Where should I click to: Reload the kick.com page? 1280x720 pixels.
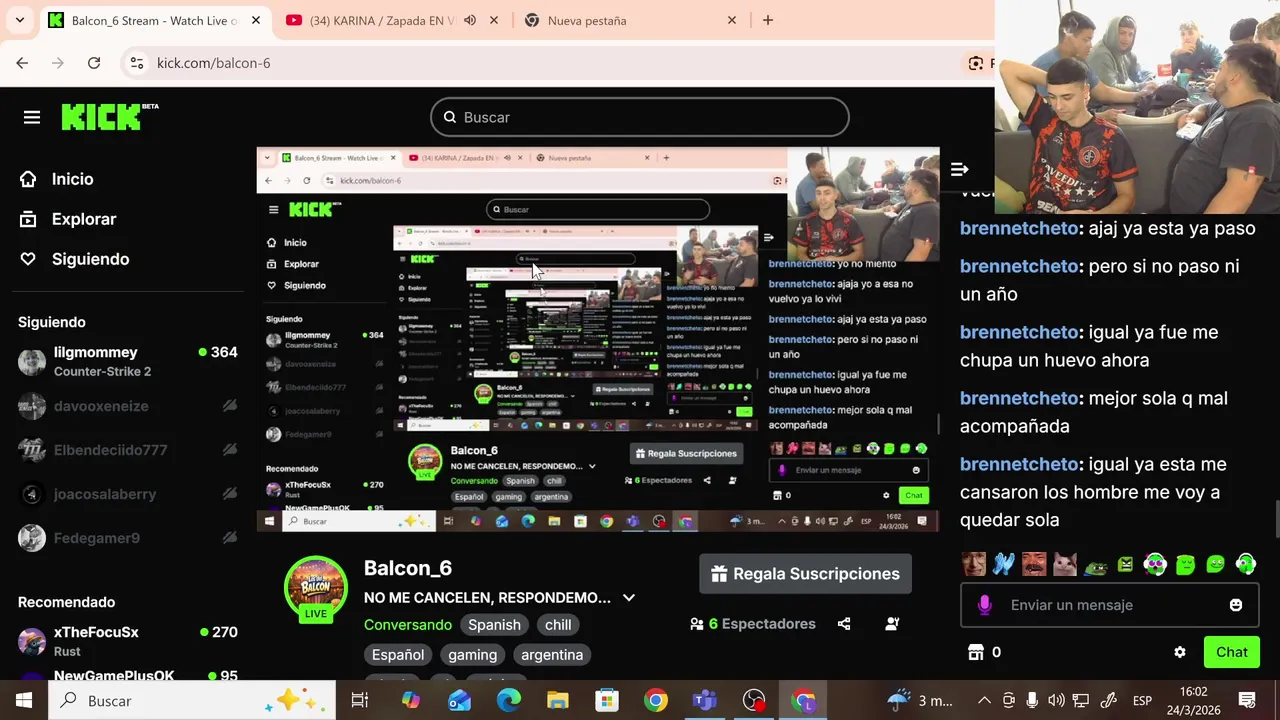(94, 63)
